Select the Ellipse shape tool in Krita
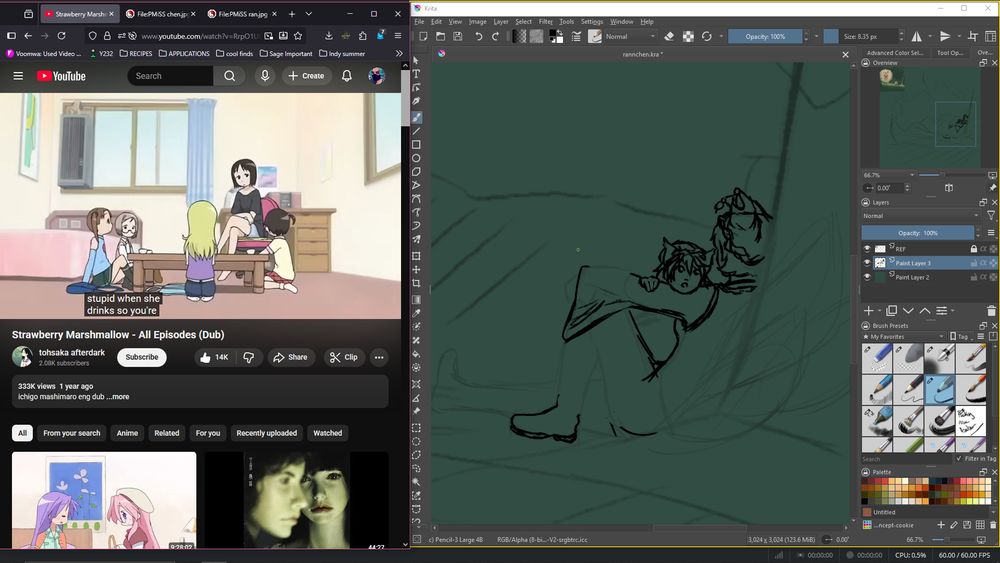1000x563 pixels. coord(416,158)
